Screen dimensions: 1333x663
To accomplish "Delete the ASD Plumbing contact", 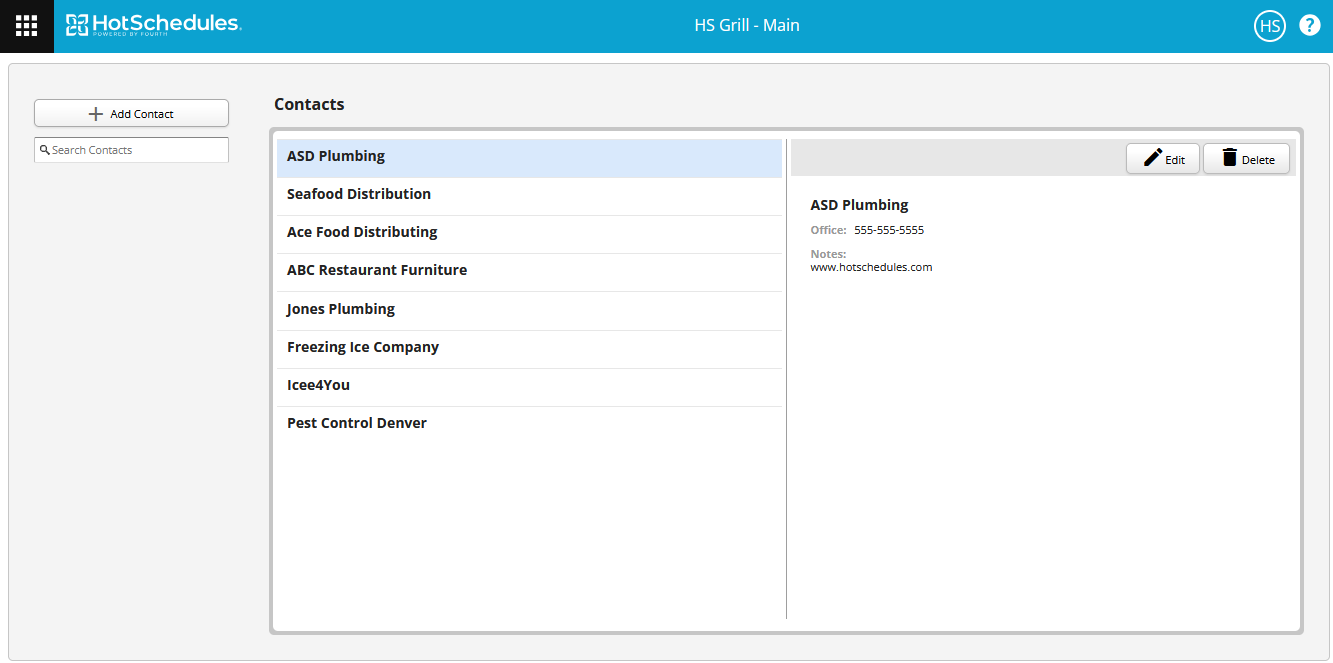I will [1247, 159].
